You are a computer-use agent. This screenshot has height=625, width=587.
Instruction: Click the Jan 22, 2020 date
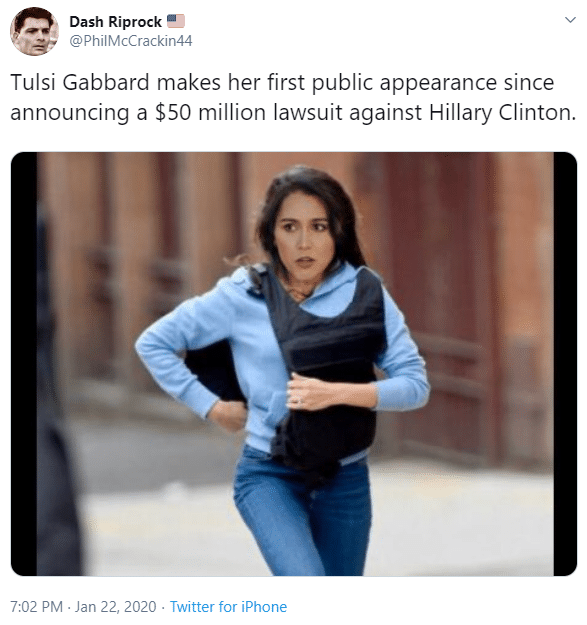pyautogui.click(x=116, y=607)
